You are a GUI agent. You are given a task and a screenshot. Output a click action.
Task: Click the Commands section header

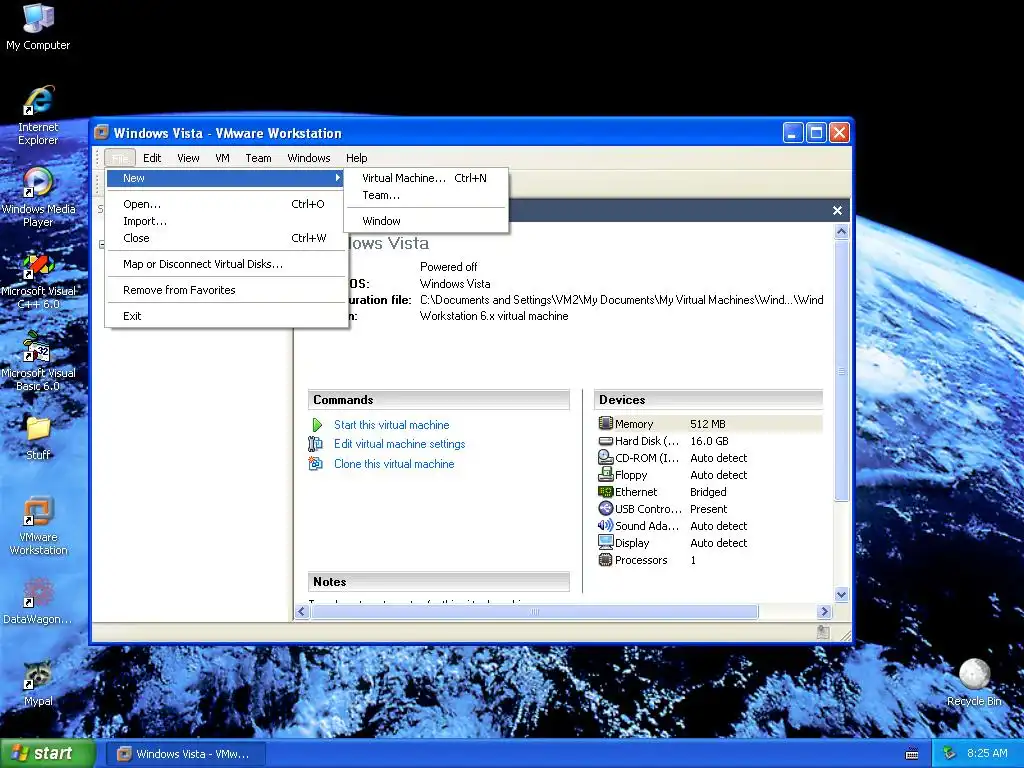[438, 400]
